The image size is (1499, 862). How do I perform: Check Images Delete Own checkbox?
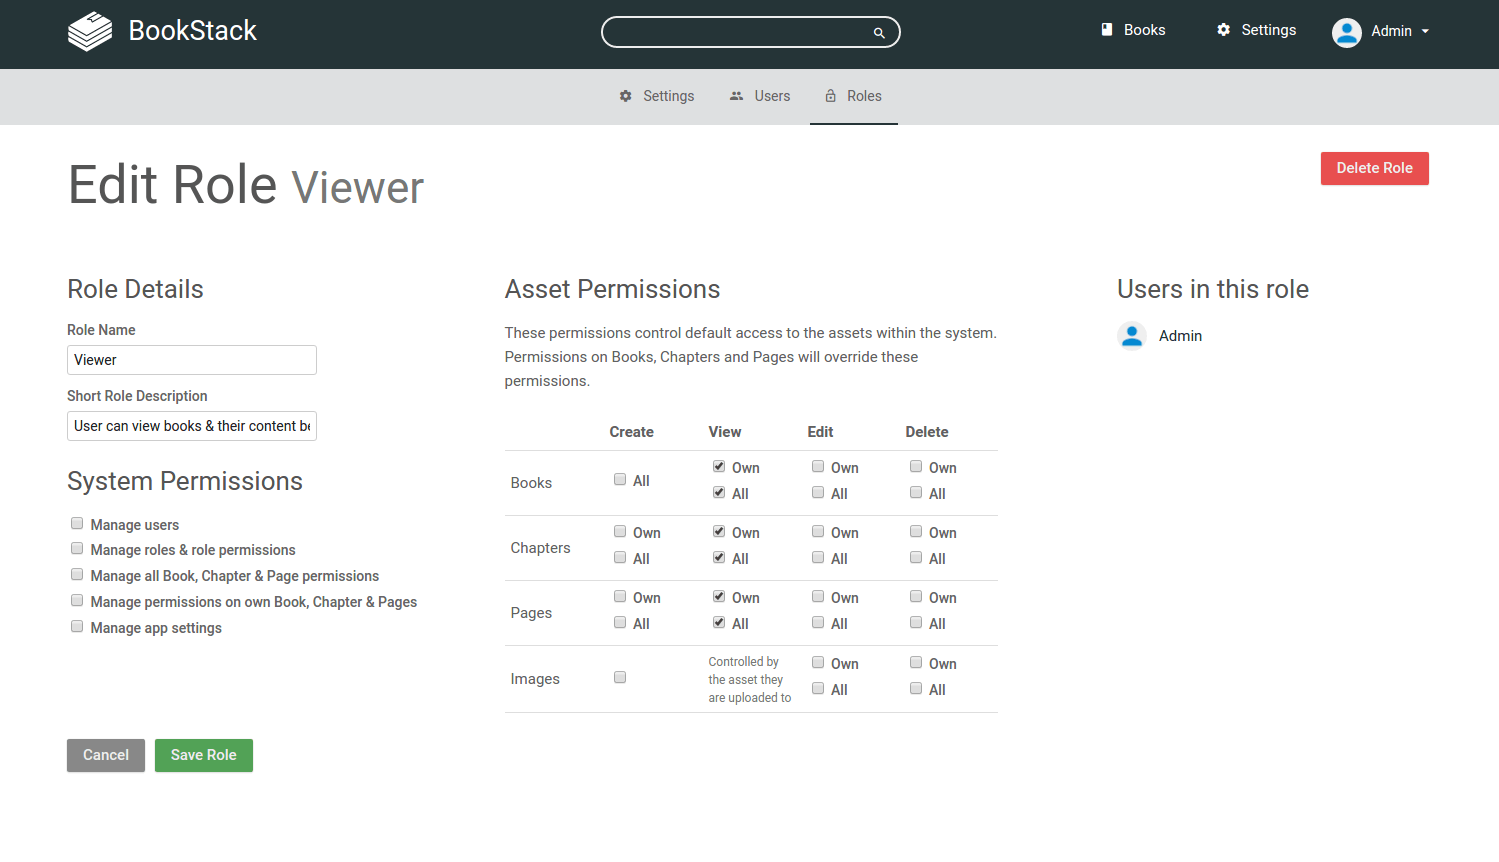(916, 662)
